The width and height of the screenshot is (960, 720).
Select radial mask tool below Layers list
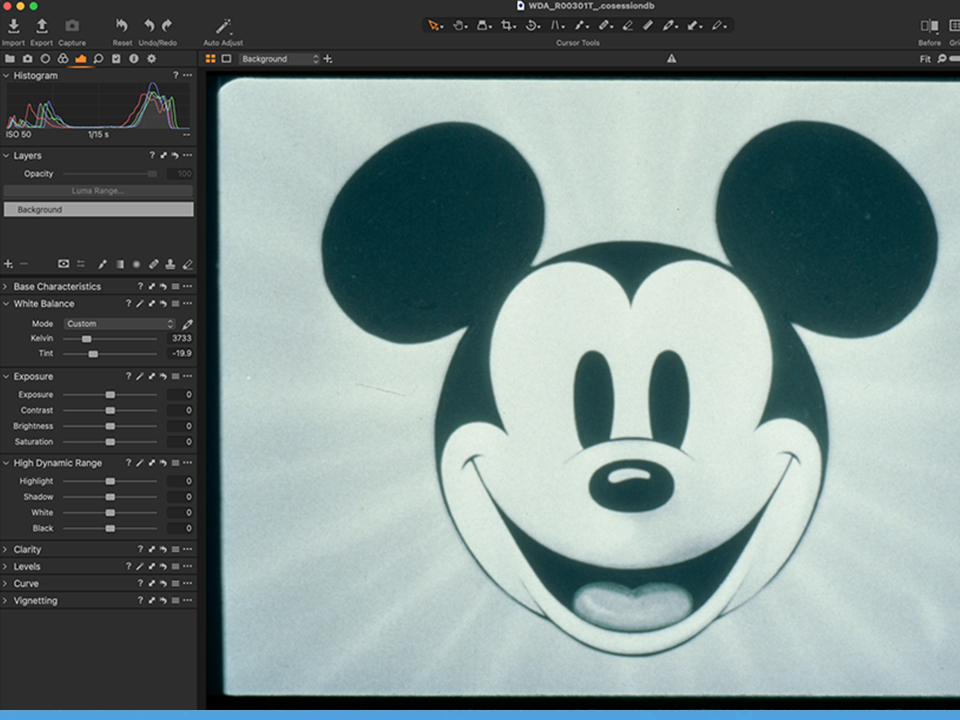[137, 264]
